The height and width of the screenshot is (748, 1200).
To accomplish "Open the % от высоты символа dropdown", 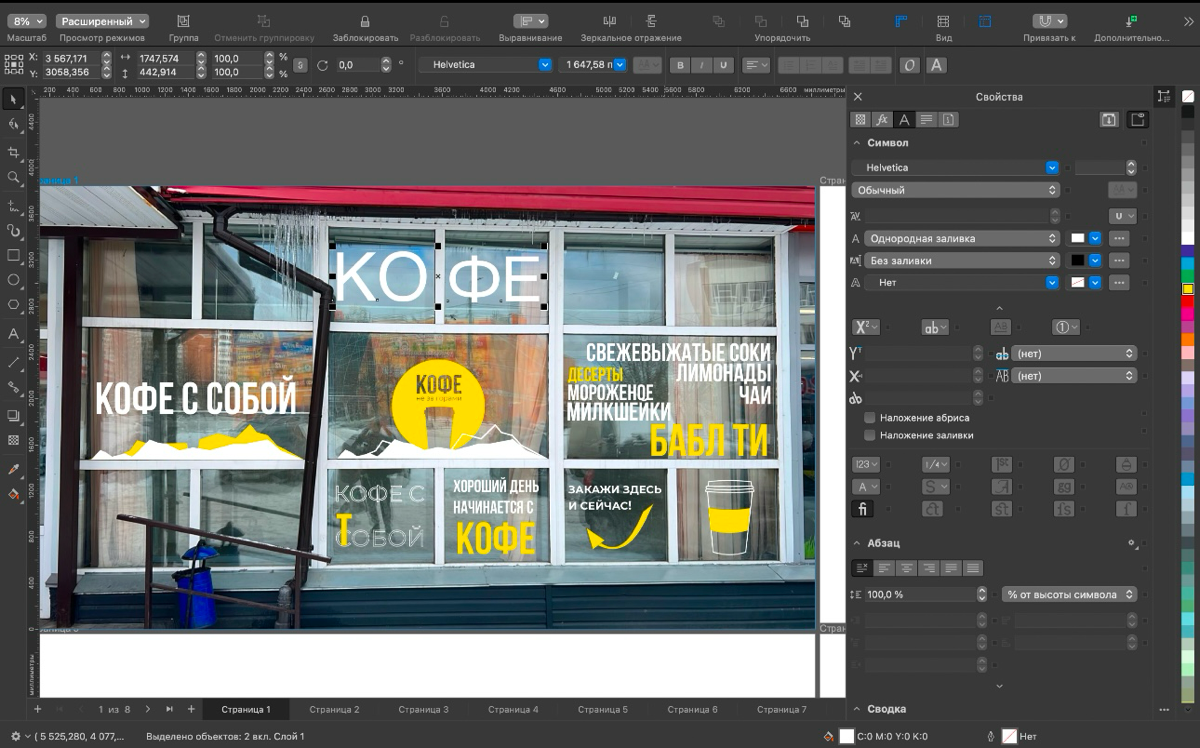I will [x=1069, y=594].
